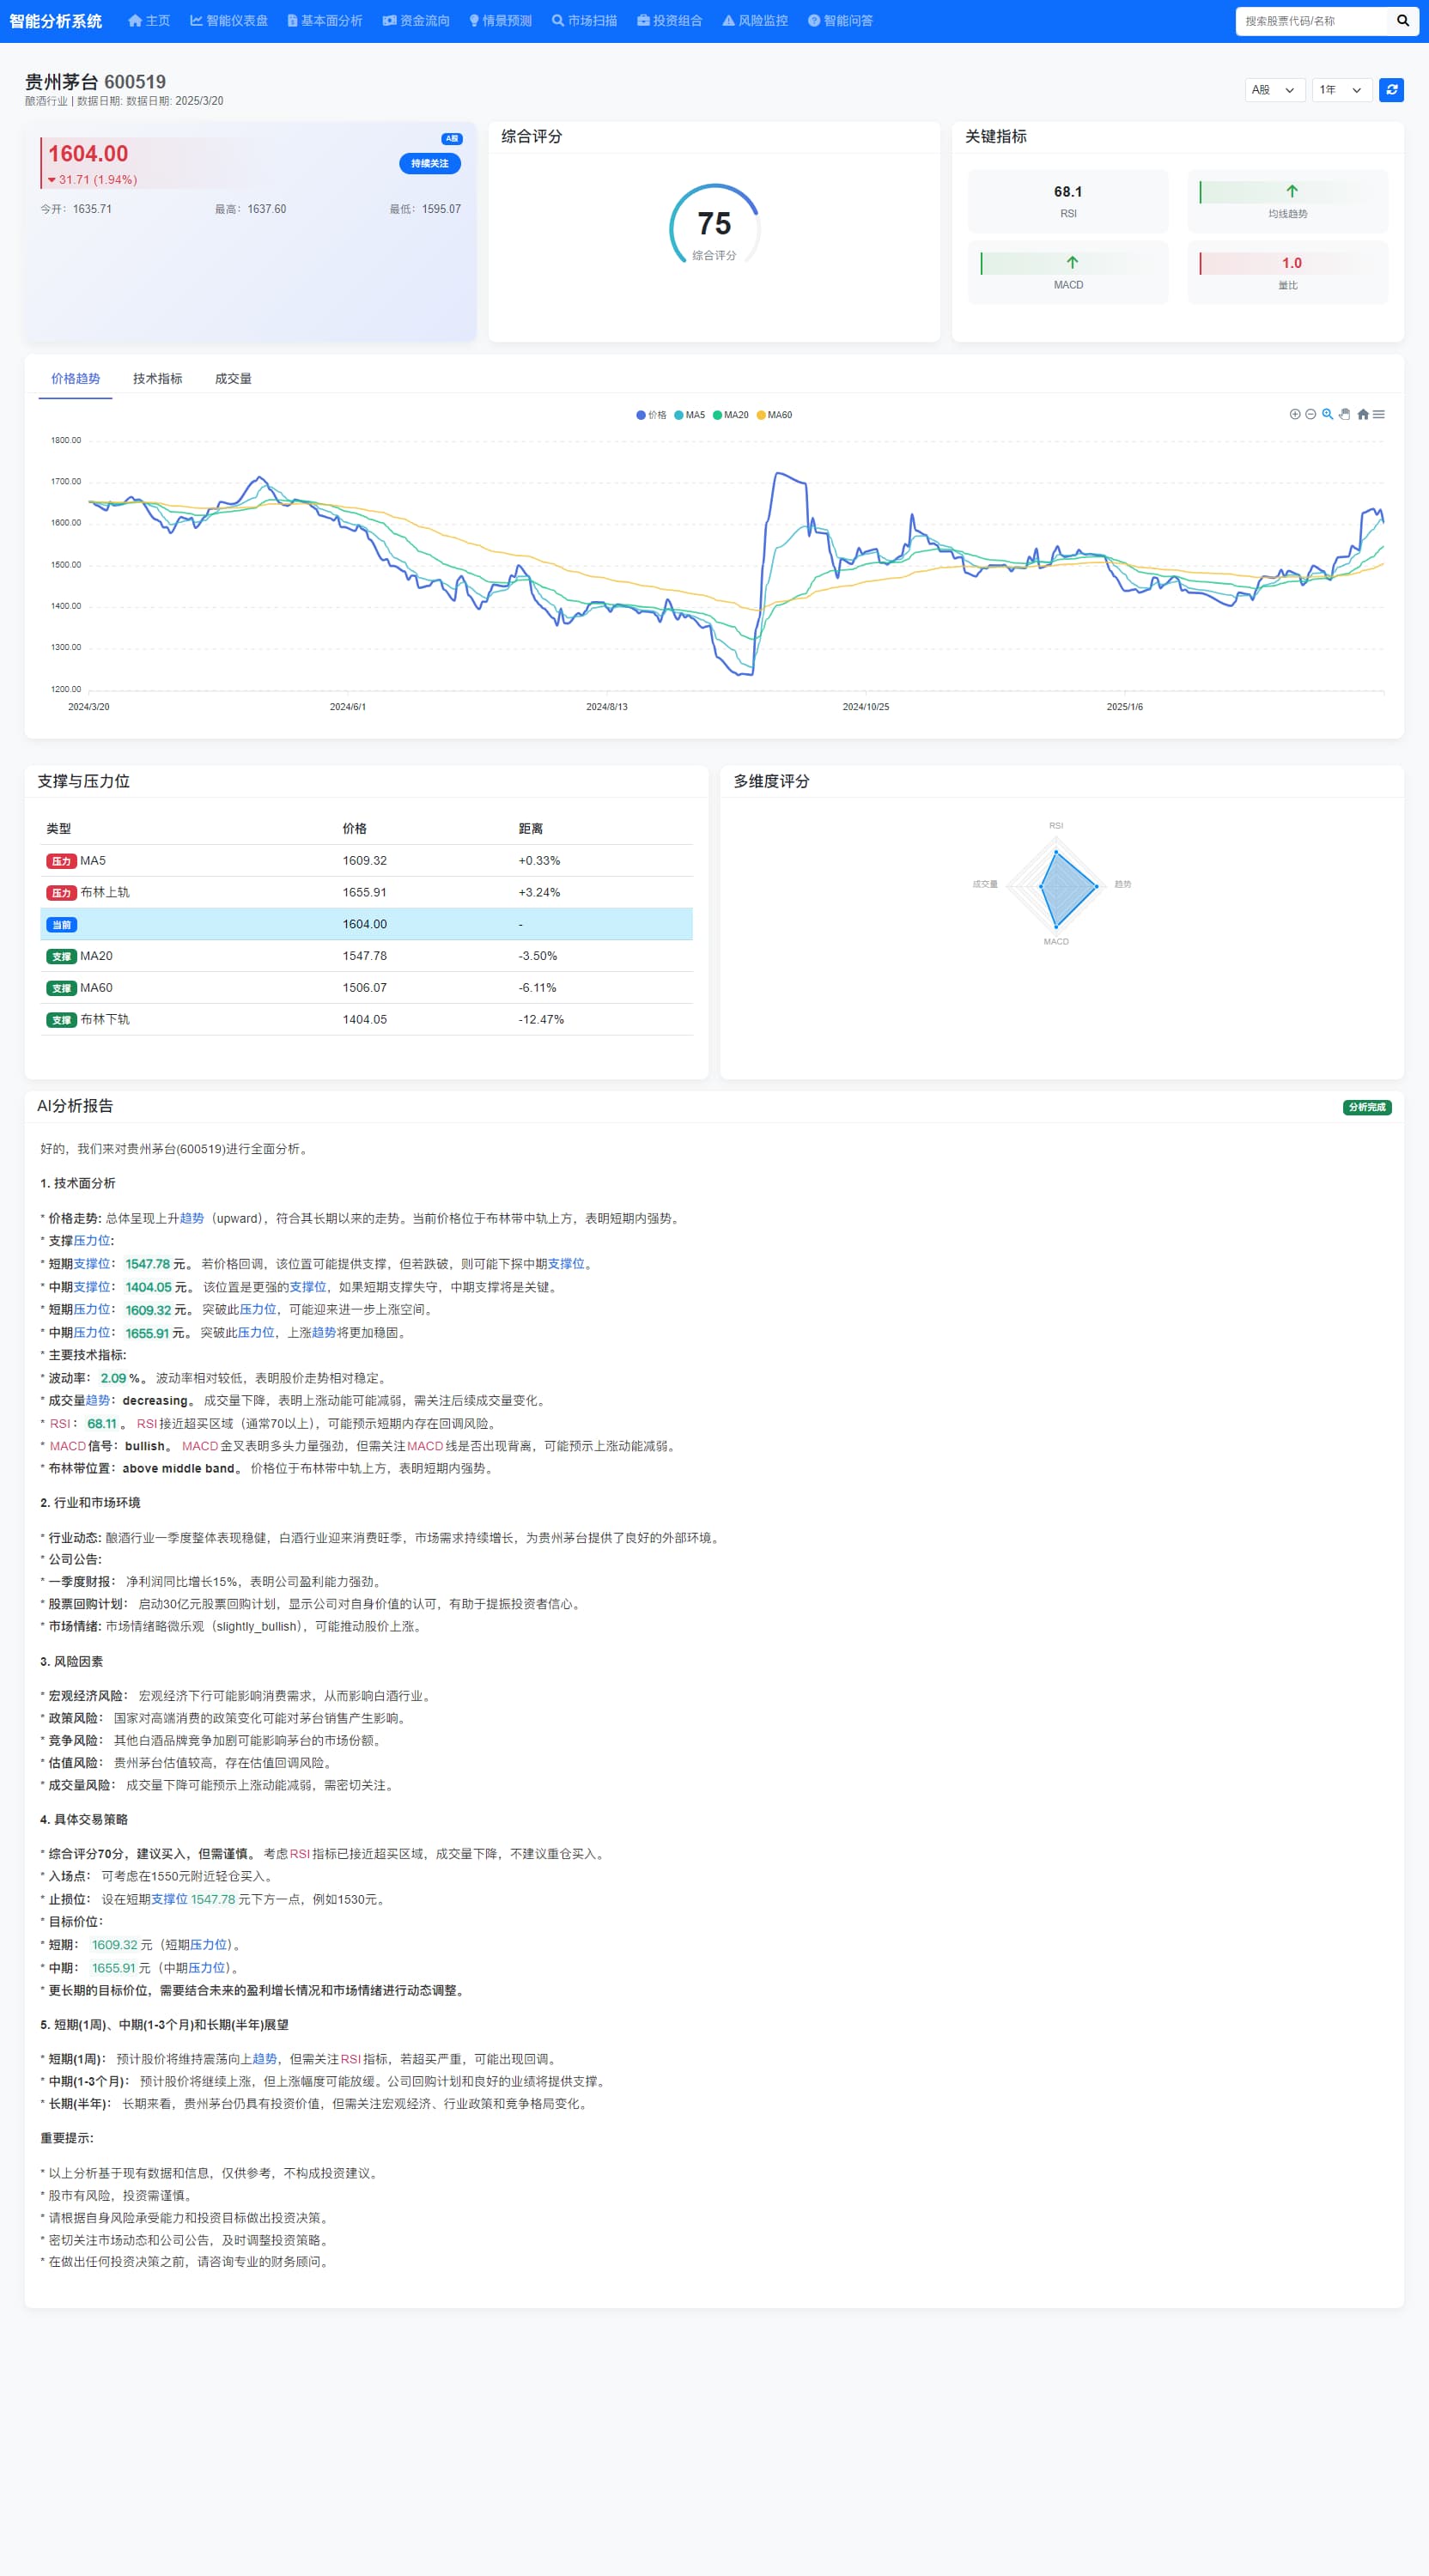
Task: Click the 分析完成 status badge
Action: 1367,1107
